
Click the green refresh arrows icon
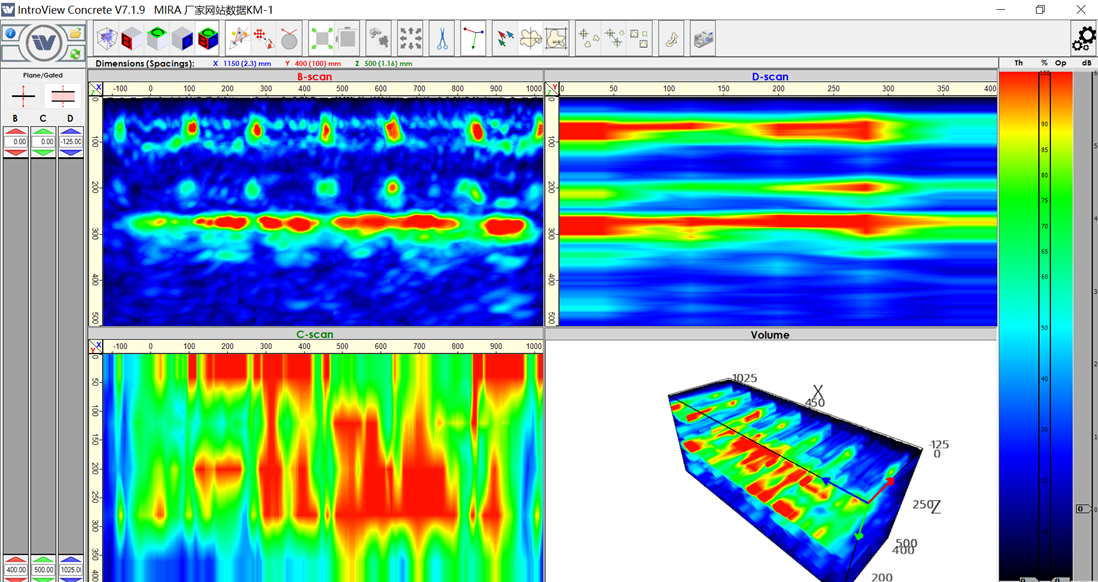pyautogui.click(x=75, y=53)
